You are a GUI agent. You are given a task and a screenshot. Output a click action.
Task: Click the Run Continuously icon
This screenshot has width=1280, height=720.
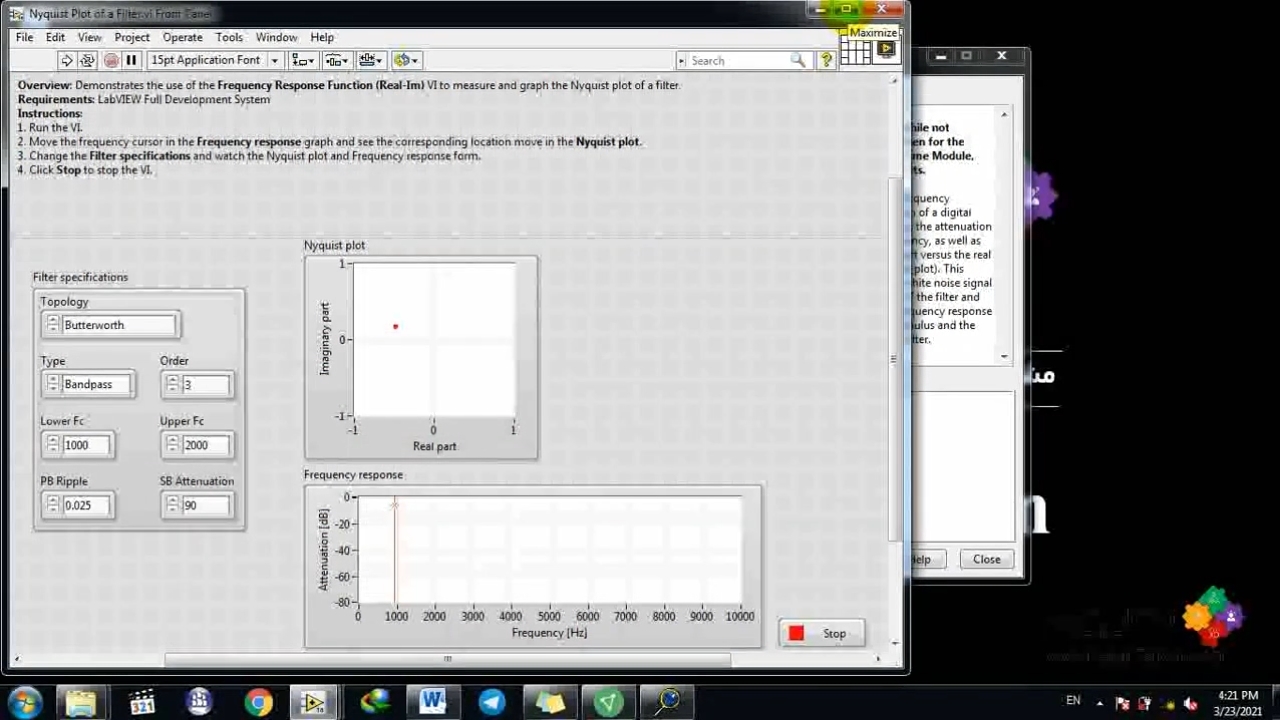point(87,60)
